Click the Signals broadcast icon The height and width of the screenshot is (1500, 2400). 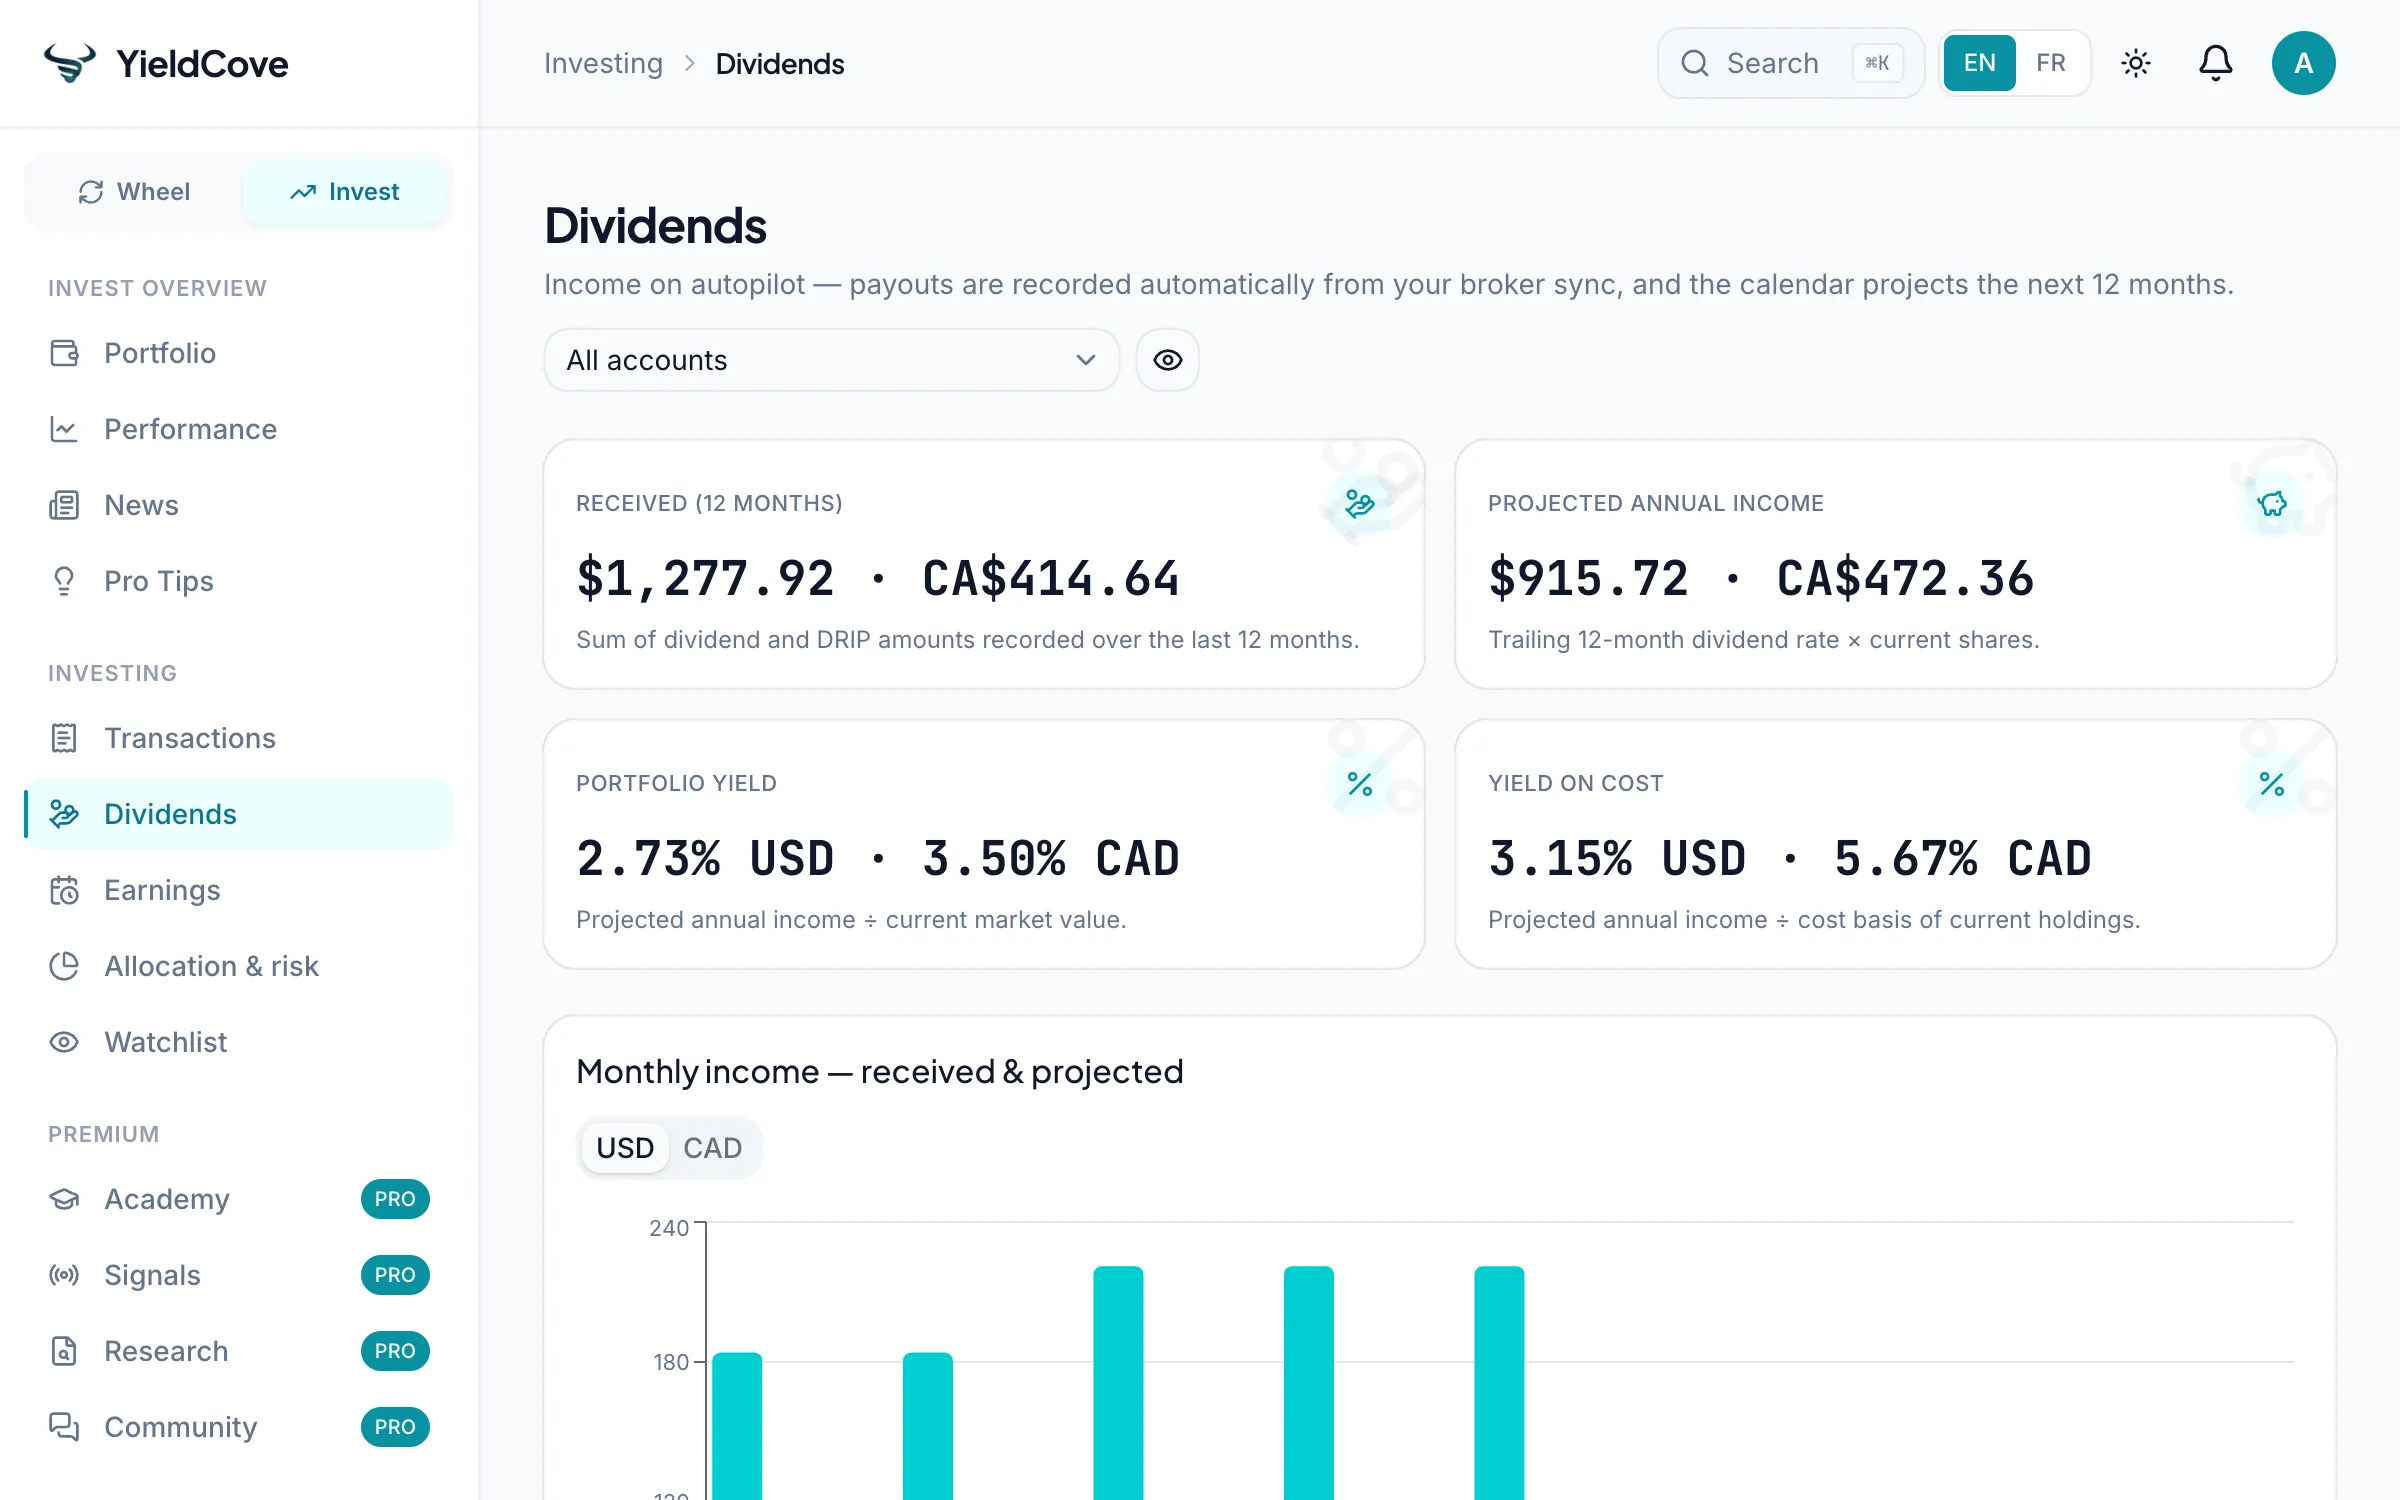[x=64, y=1275]
